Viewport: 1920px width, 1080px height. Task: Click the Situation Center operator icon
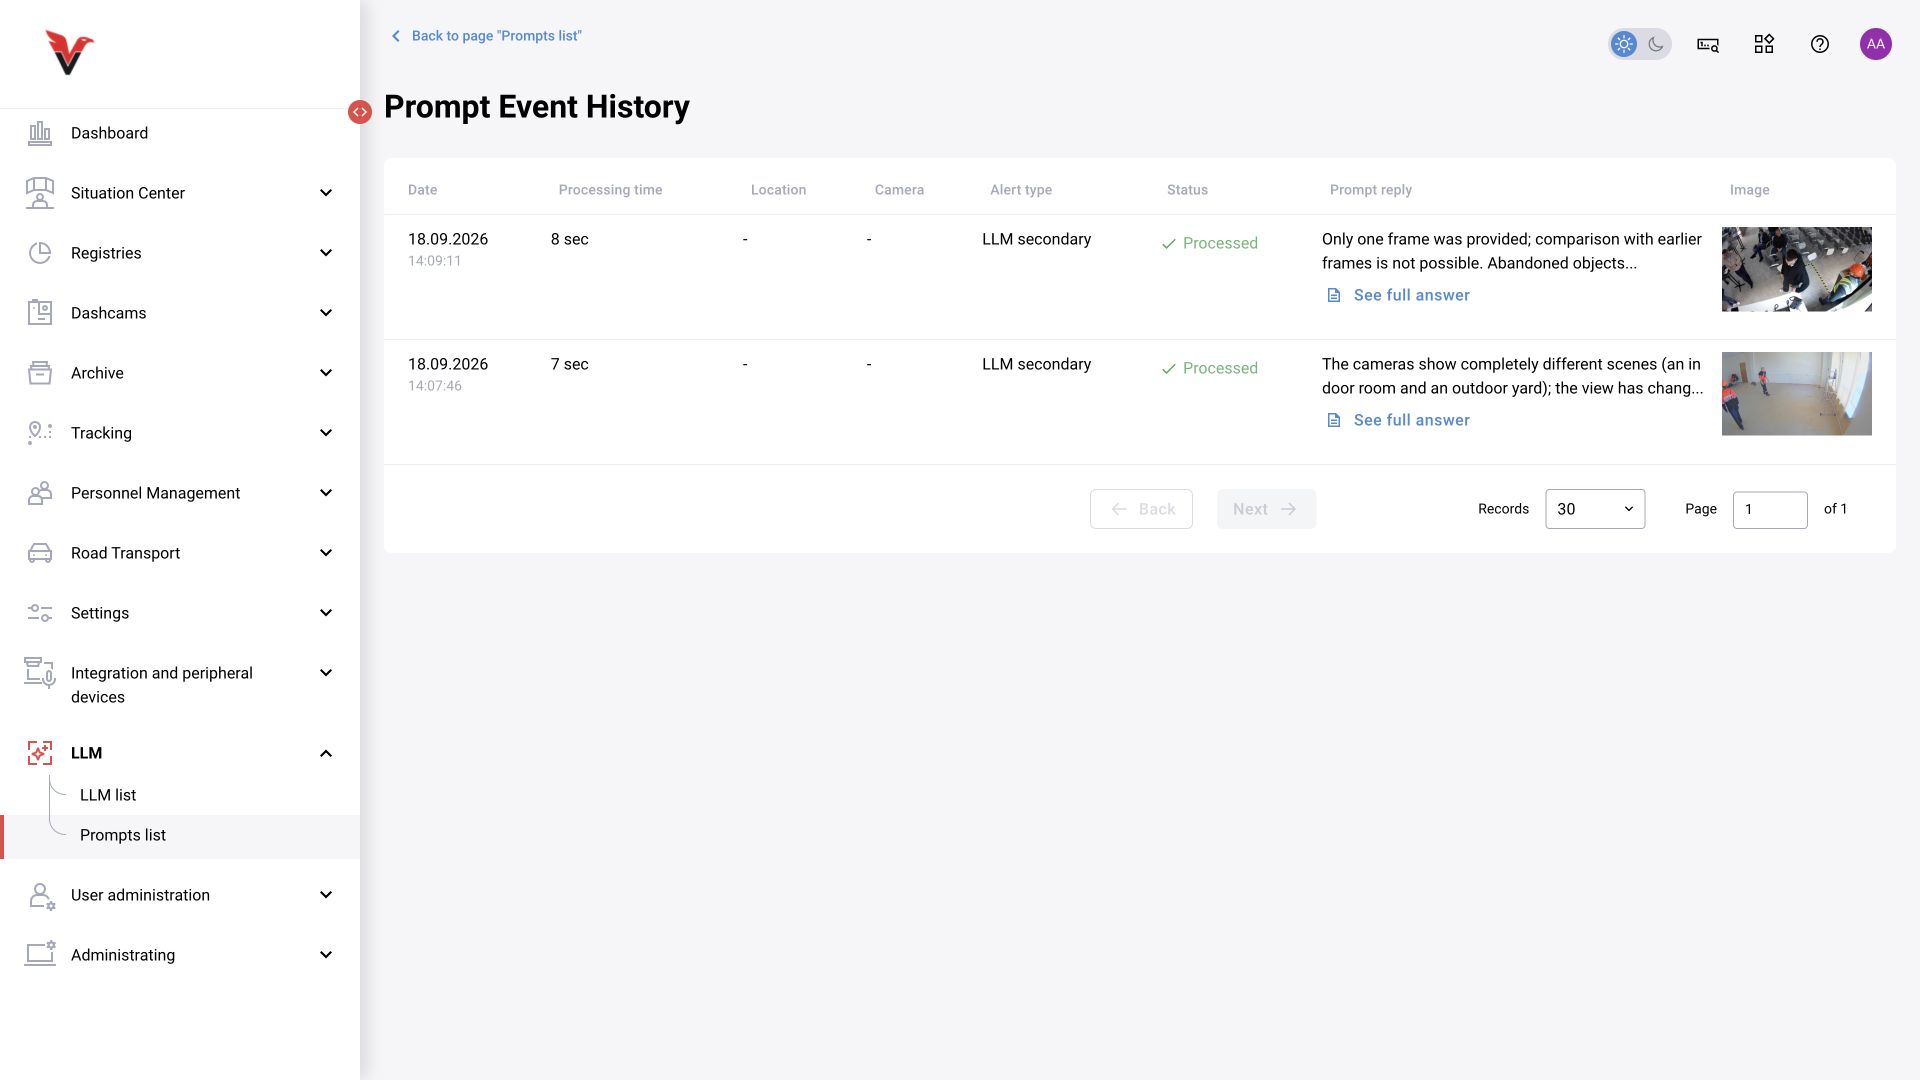click(40, 193)
